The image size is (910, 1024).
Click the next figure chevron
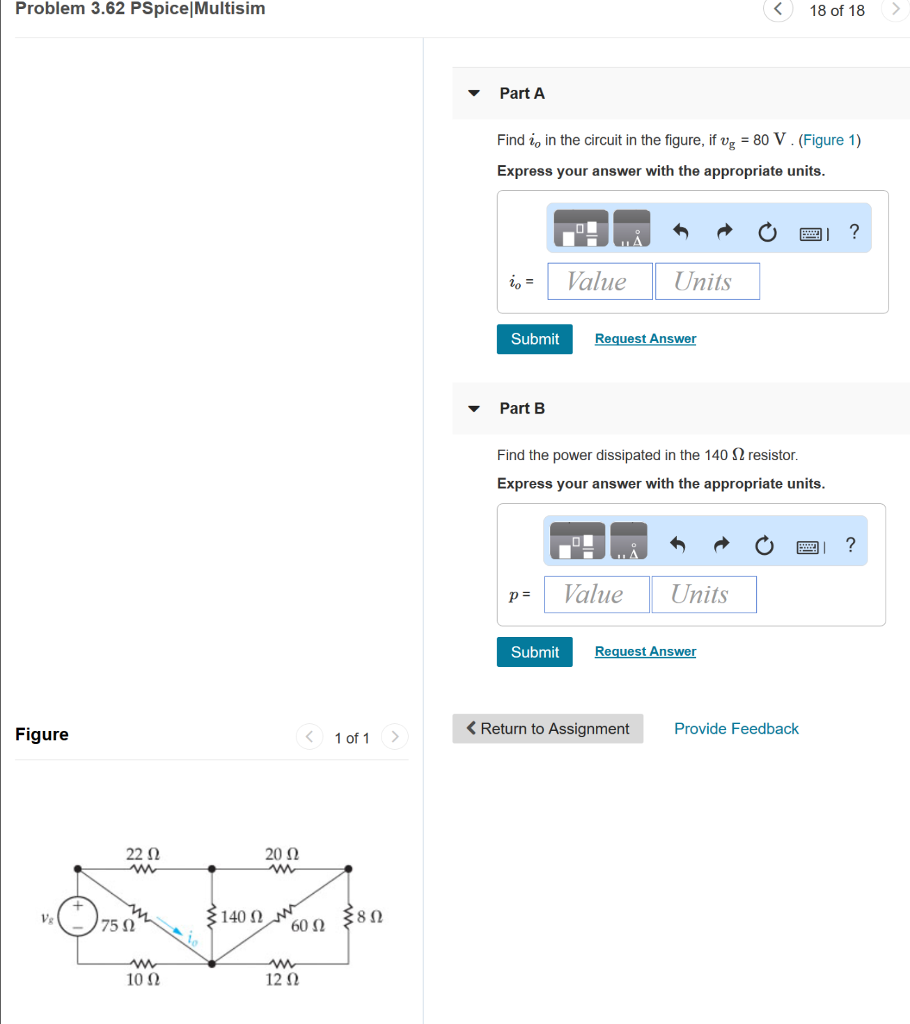(x=394, y=737)
